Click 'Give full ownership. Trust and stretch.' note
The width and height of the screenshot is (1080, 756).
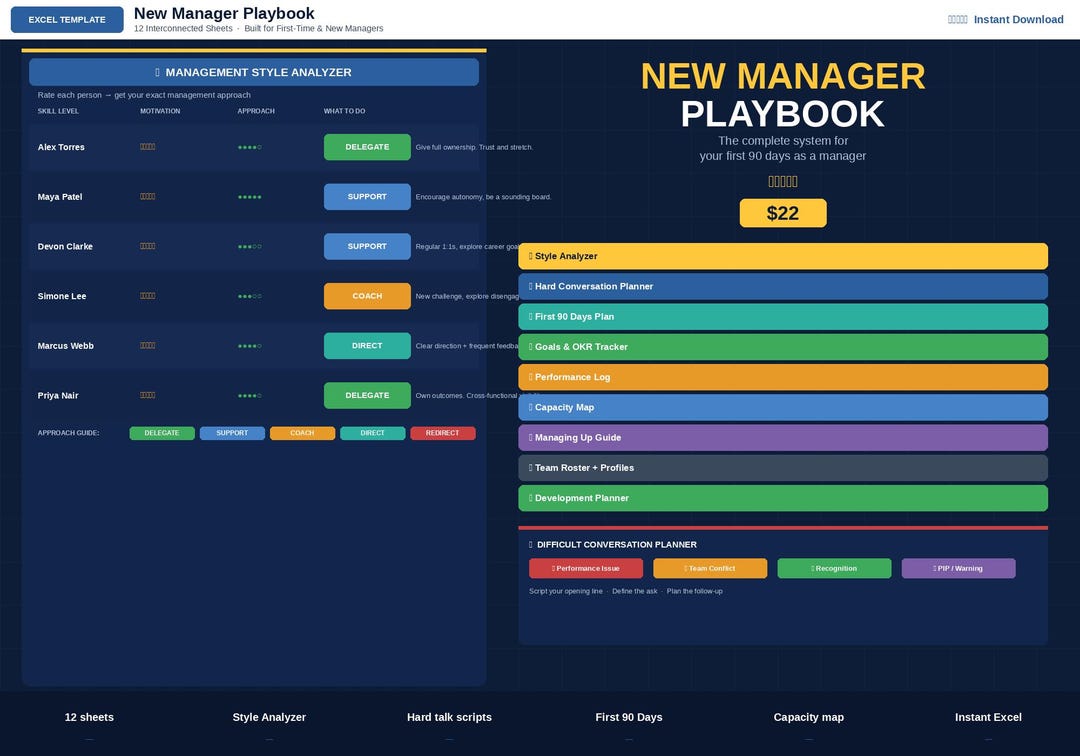tap(475, 147)
